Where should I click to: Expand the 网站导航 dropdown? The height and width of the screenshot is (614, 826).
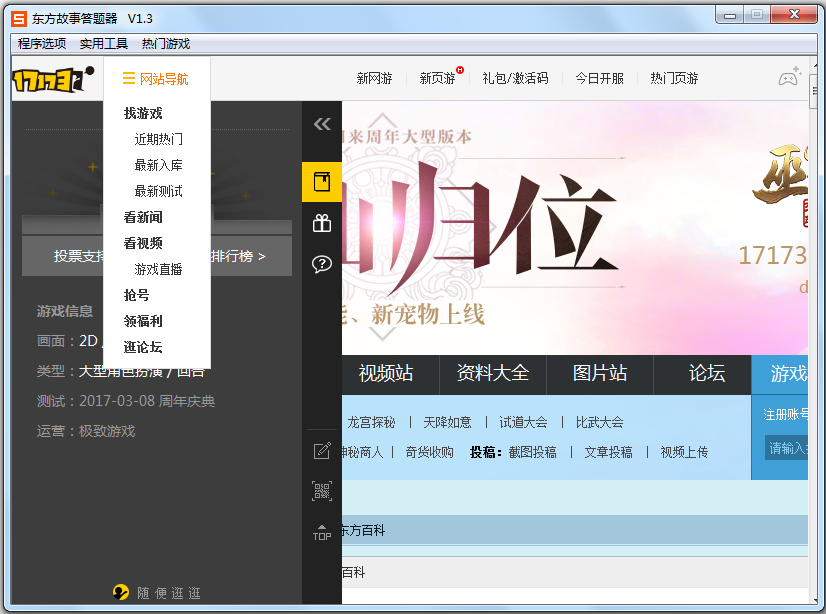pos(155,79)
